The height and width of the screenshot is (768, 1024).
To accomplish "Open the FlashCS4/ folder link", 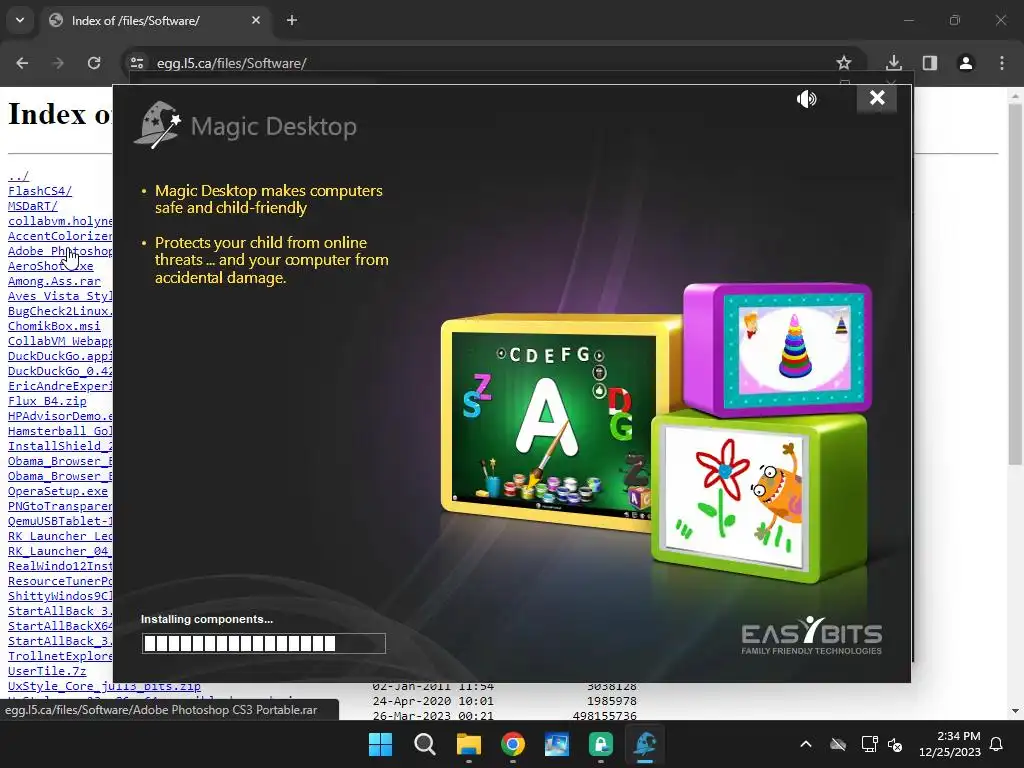I will point(40,191).
